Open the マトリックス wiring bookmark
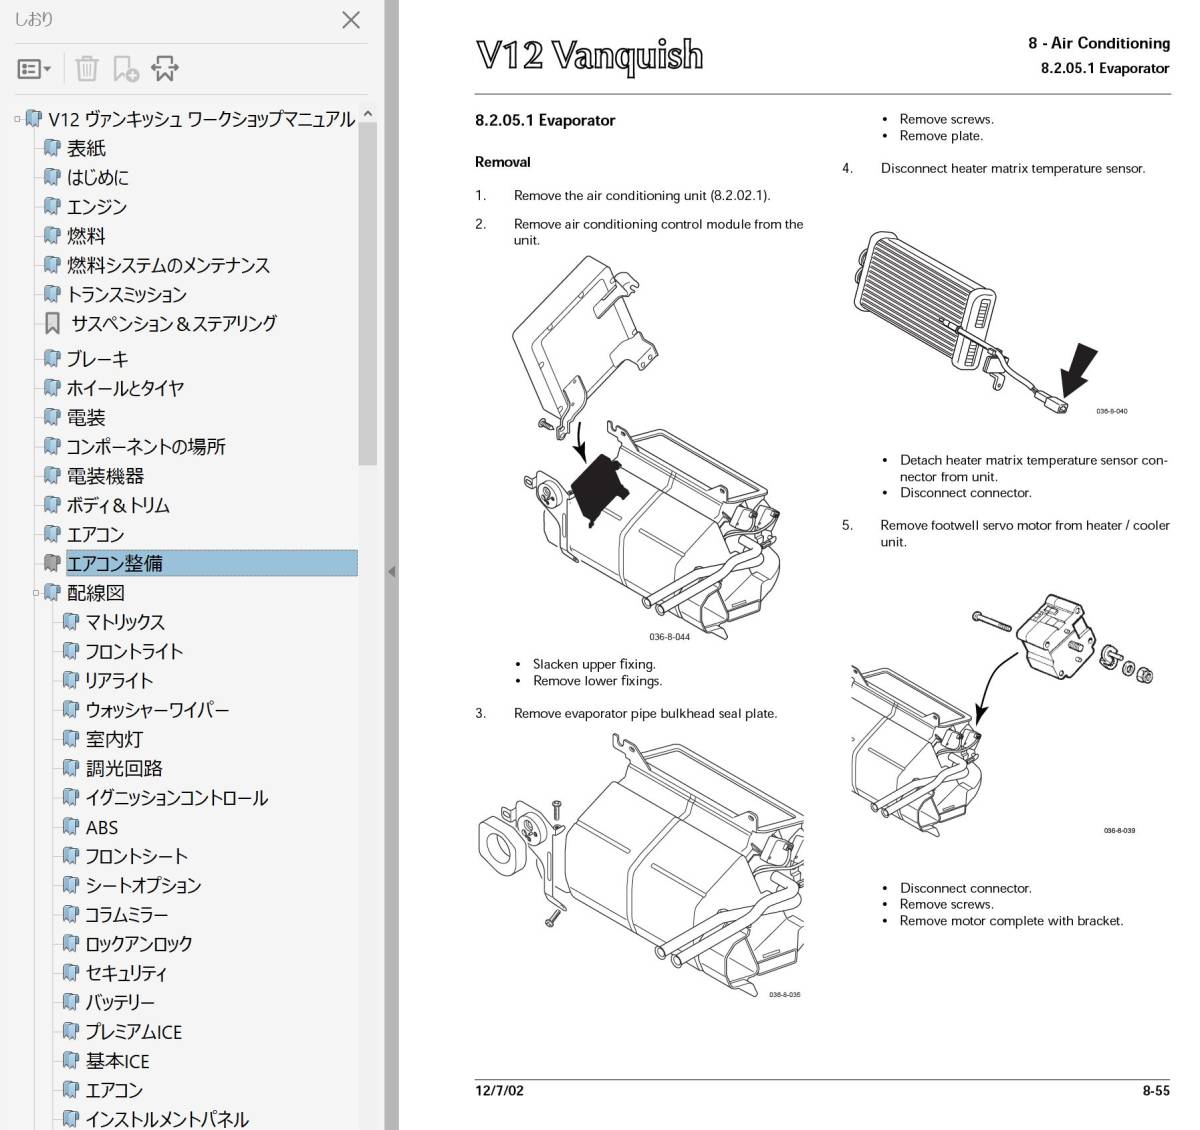Image resolution: width=1200 pixels, height=1130 pixels. (x=125, y=622)
